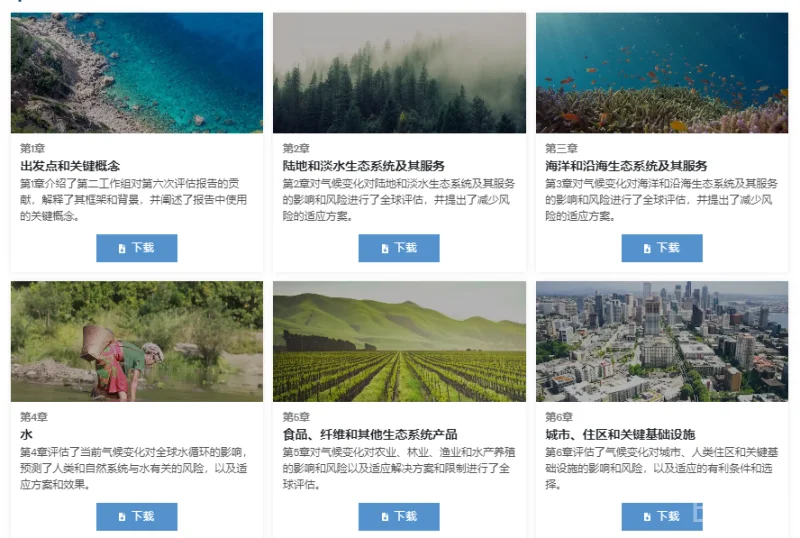Click the title 食品、纤维和其他生态系统产品

coord(370,434)
